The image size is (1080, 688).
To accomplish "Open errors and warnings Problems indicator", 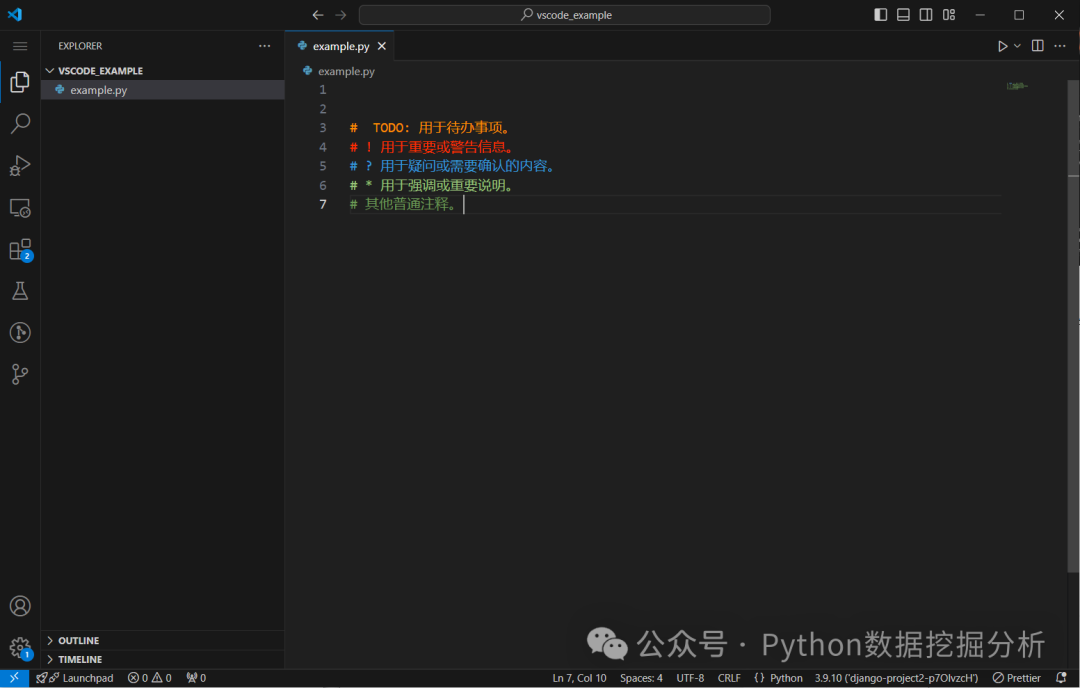I will tap(149, 678).
